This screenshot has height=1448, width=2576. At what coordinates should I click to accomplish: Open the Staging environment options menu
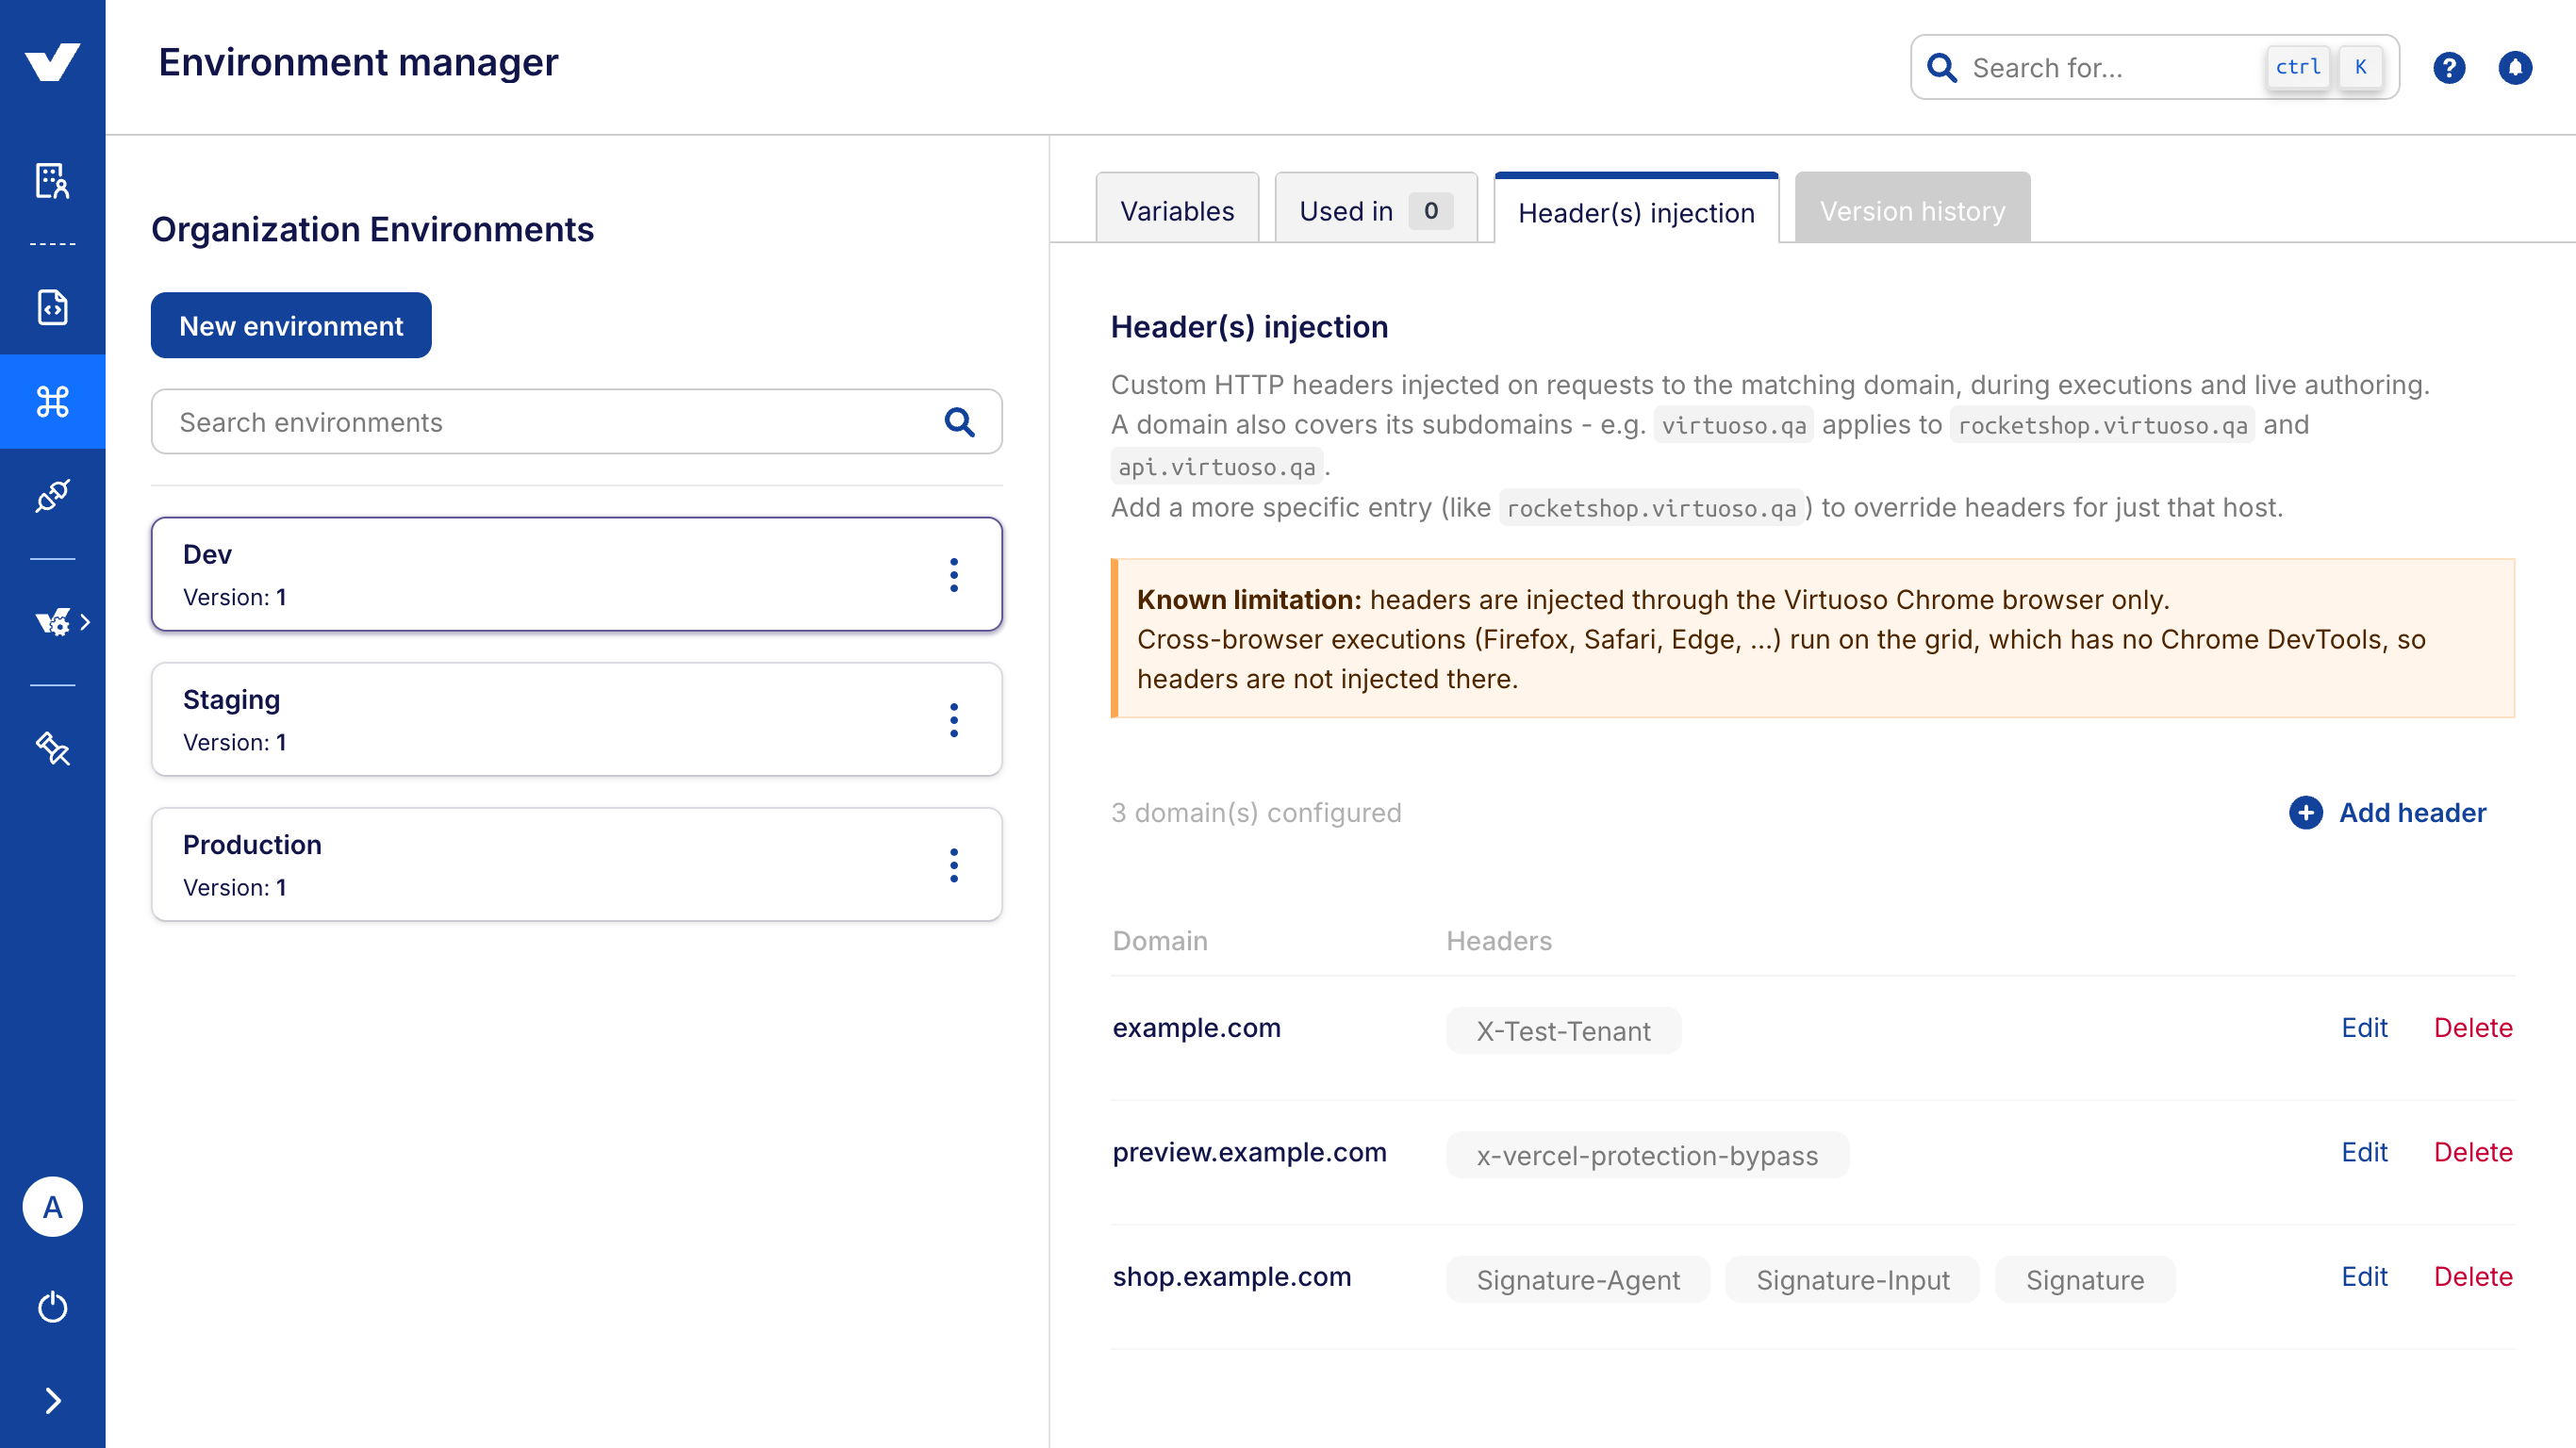coord(954,720)
